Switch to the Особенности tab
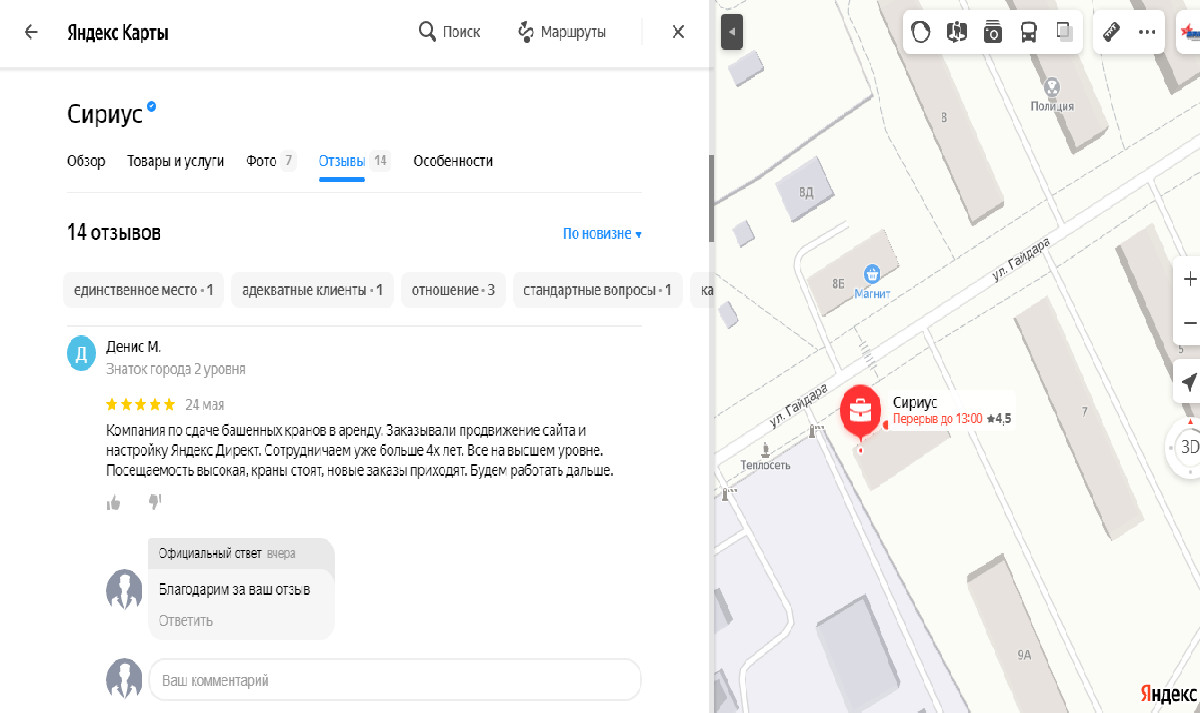 pos(453,161)
